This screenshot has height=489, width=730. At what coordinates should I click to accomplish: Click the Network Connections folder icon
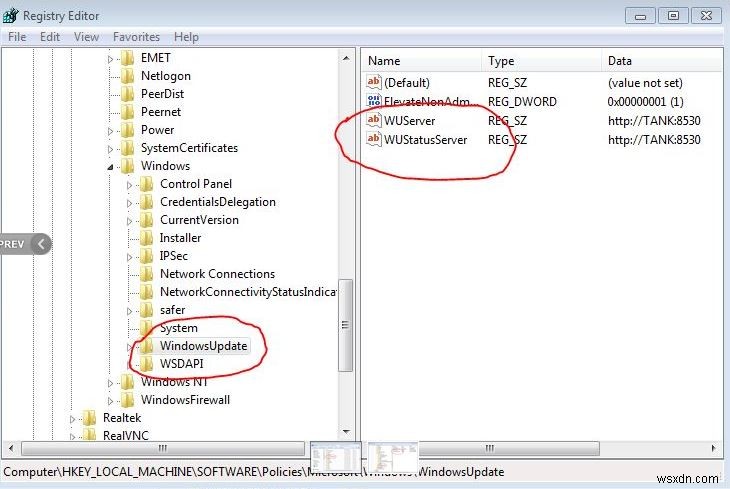click(x=147, y=274)
